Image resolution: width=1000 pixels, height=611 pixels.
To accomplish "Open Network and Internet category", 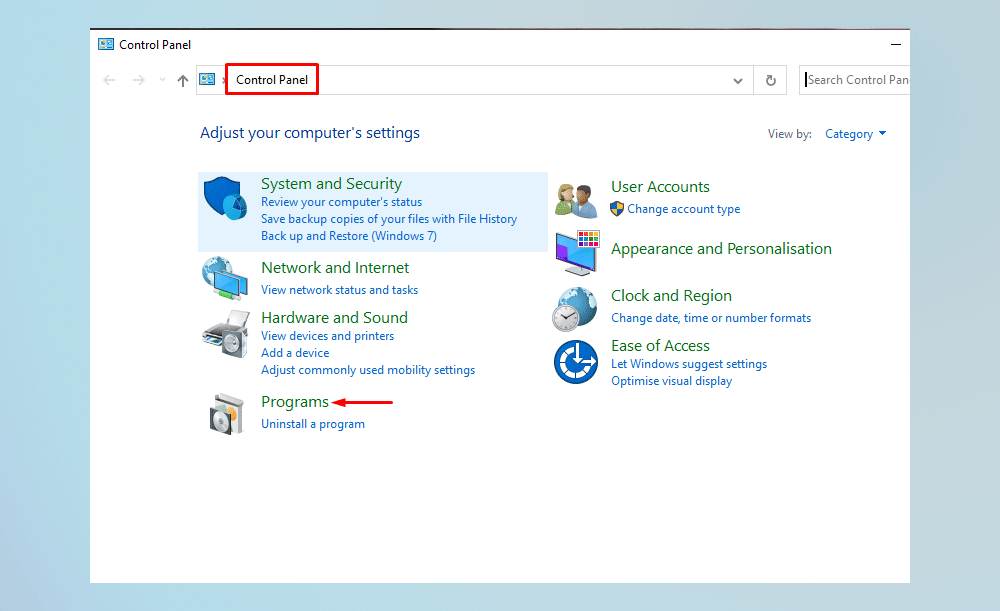I will 335,268.
